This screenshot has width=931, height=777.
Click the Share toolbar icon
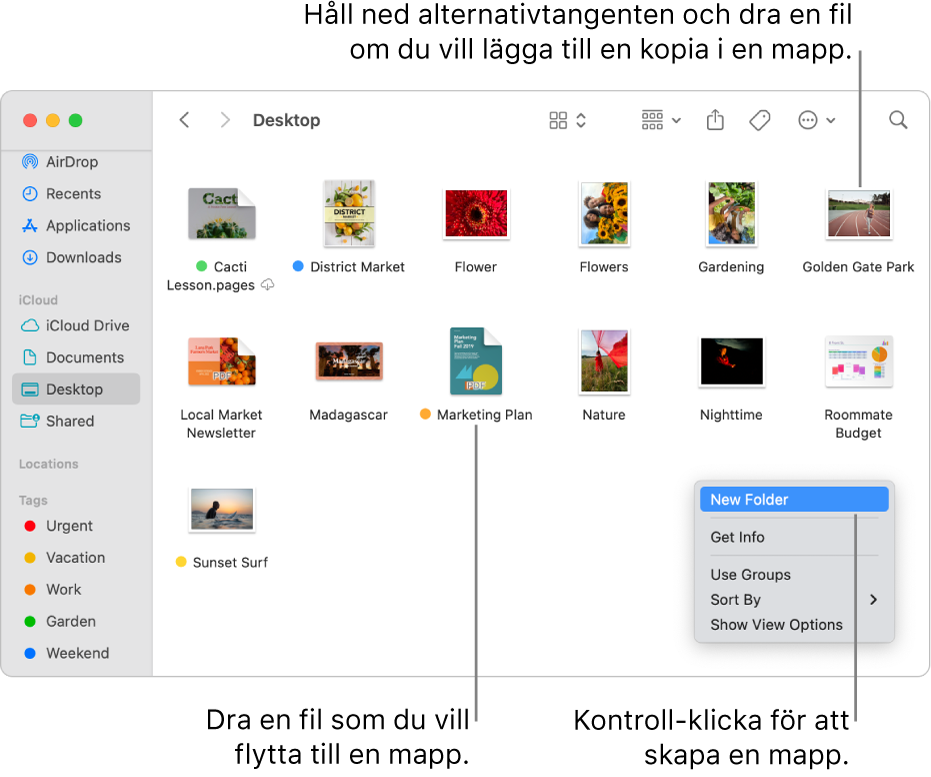coord(715,120)
